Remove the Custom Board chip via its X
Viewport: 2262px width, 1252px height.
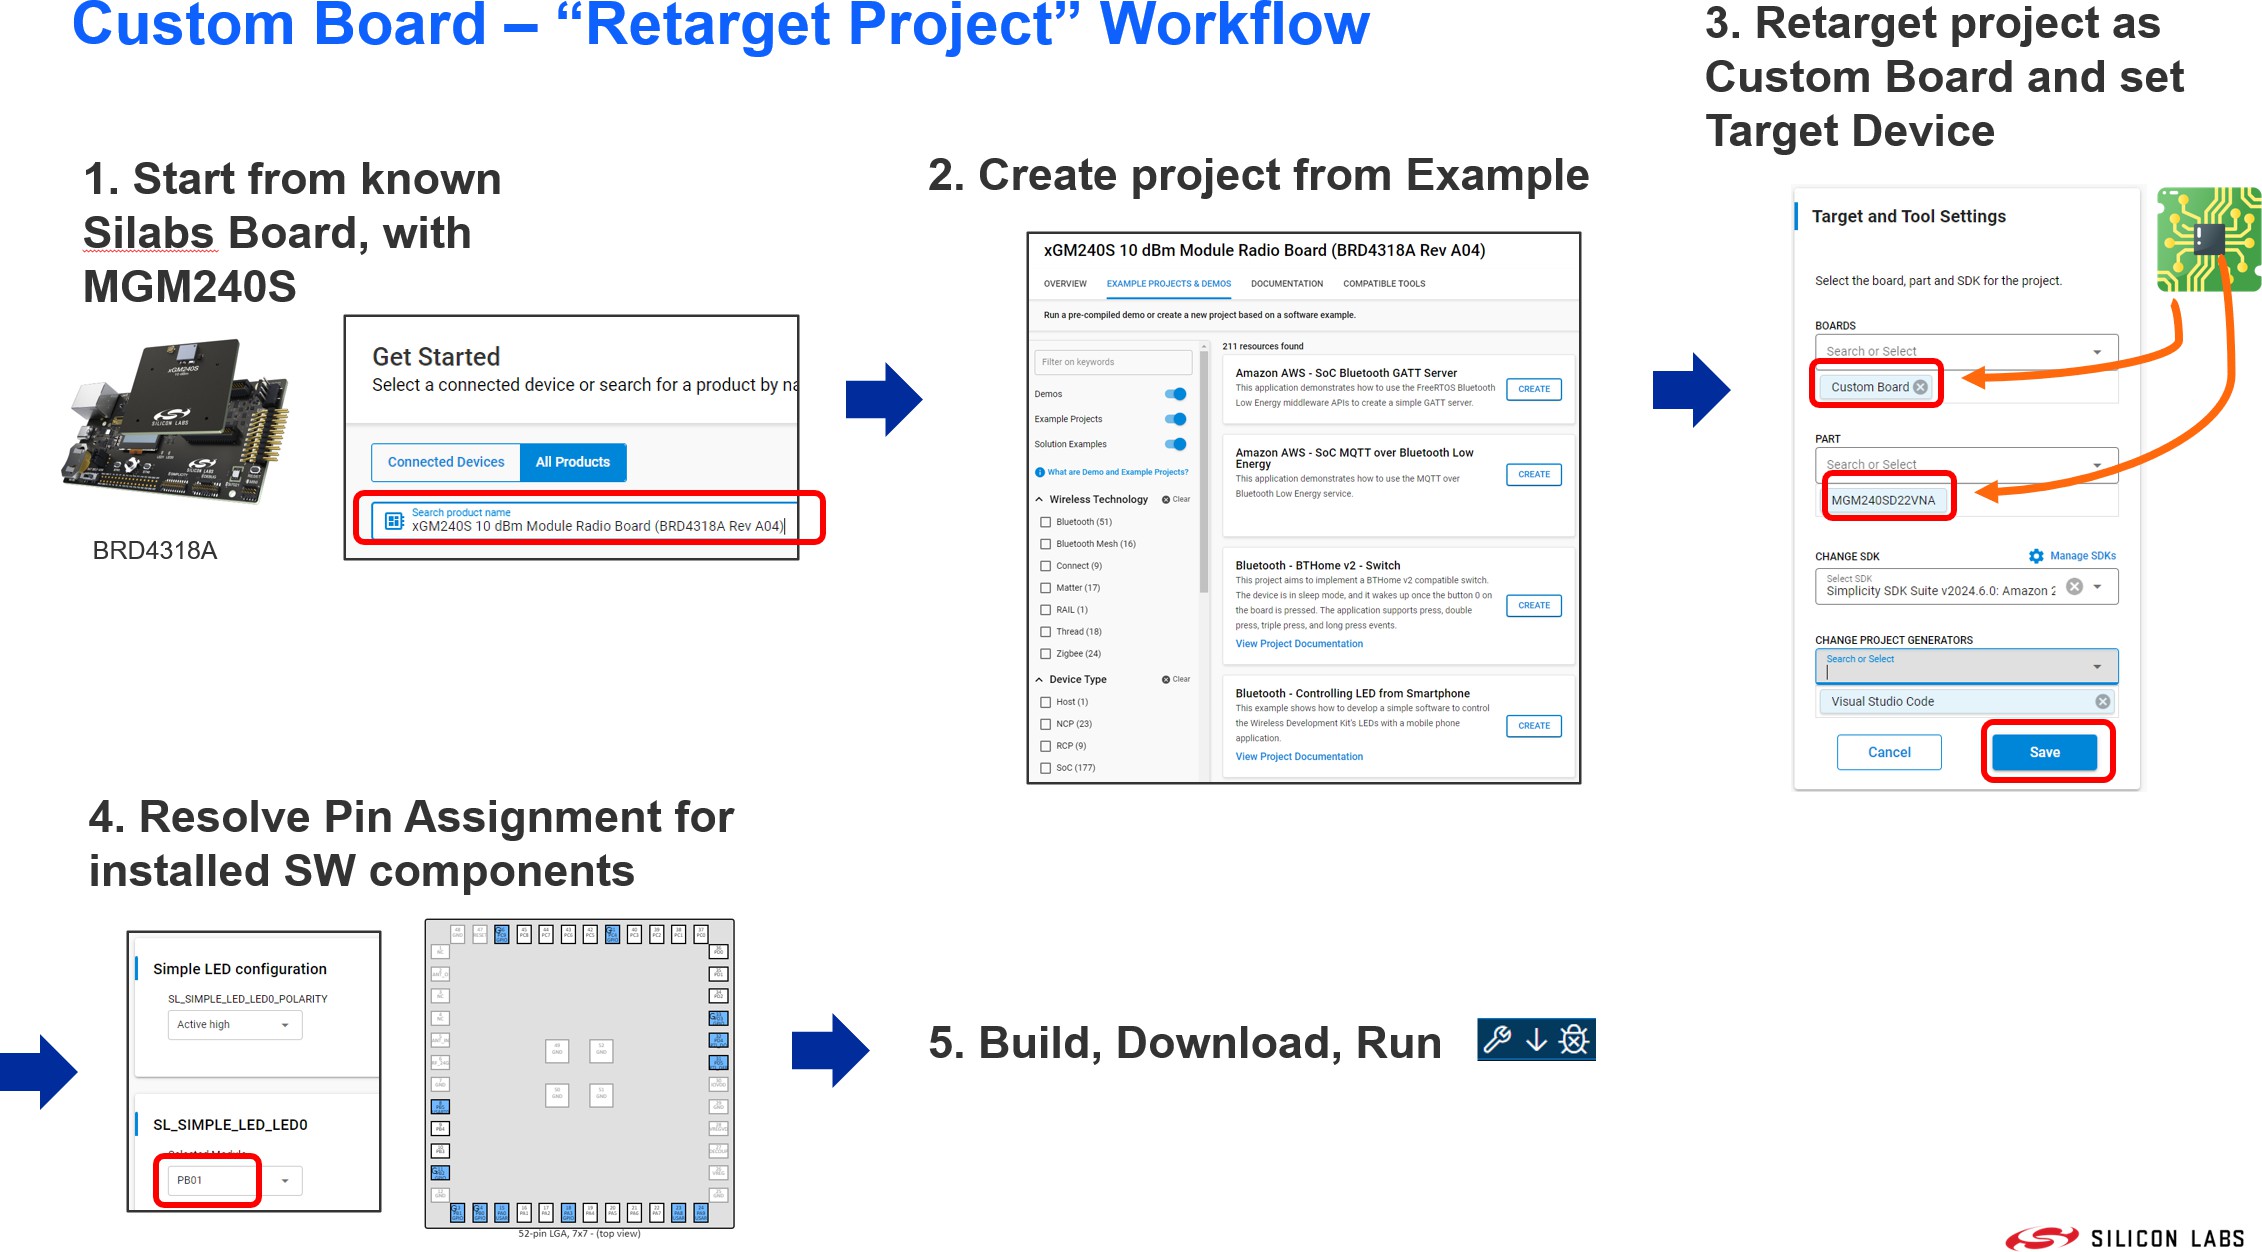pyautogui.click(x=1920, y=387)
